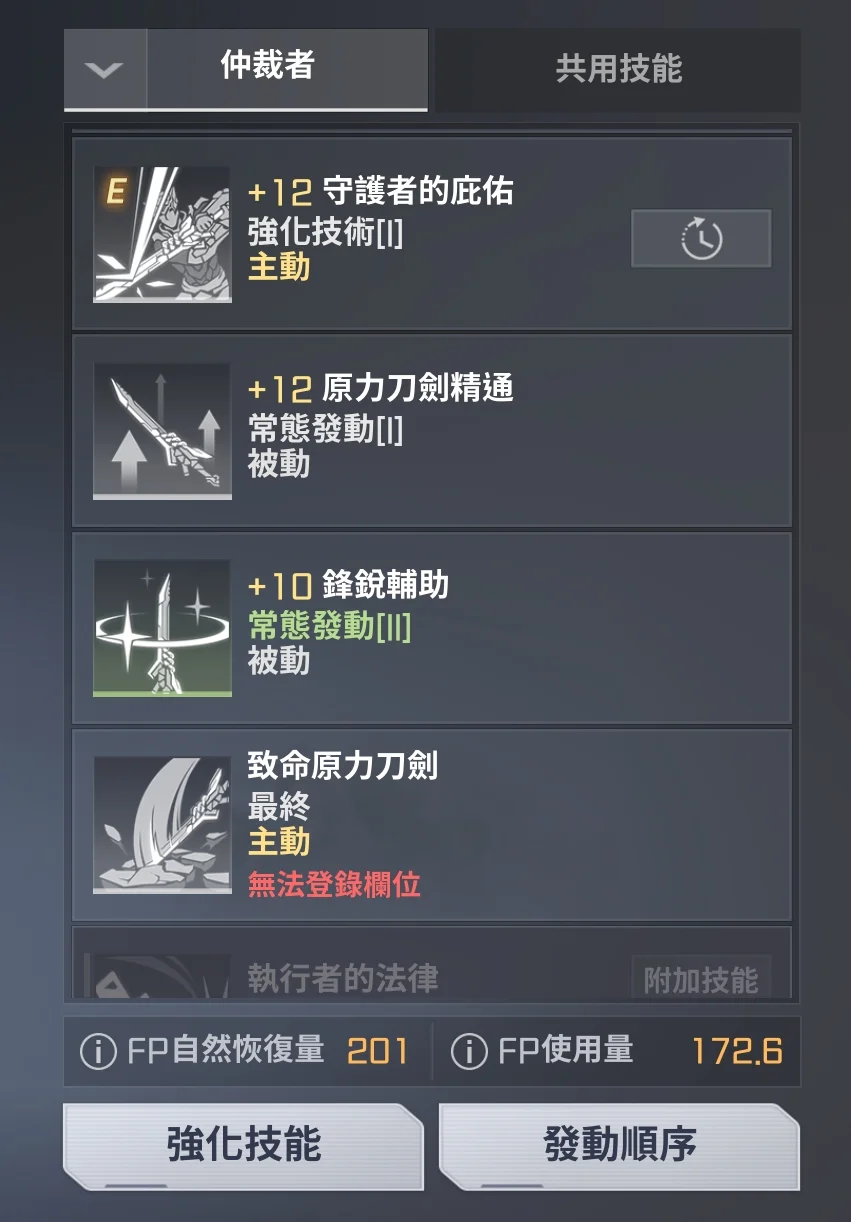Expand the class dropdown chevron
Screen dimensions: 851x1222
(105, 70)
